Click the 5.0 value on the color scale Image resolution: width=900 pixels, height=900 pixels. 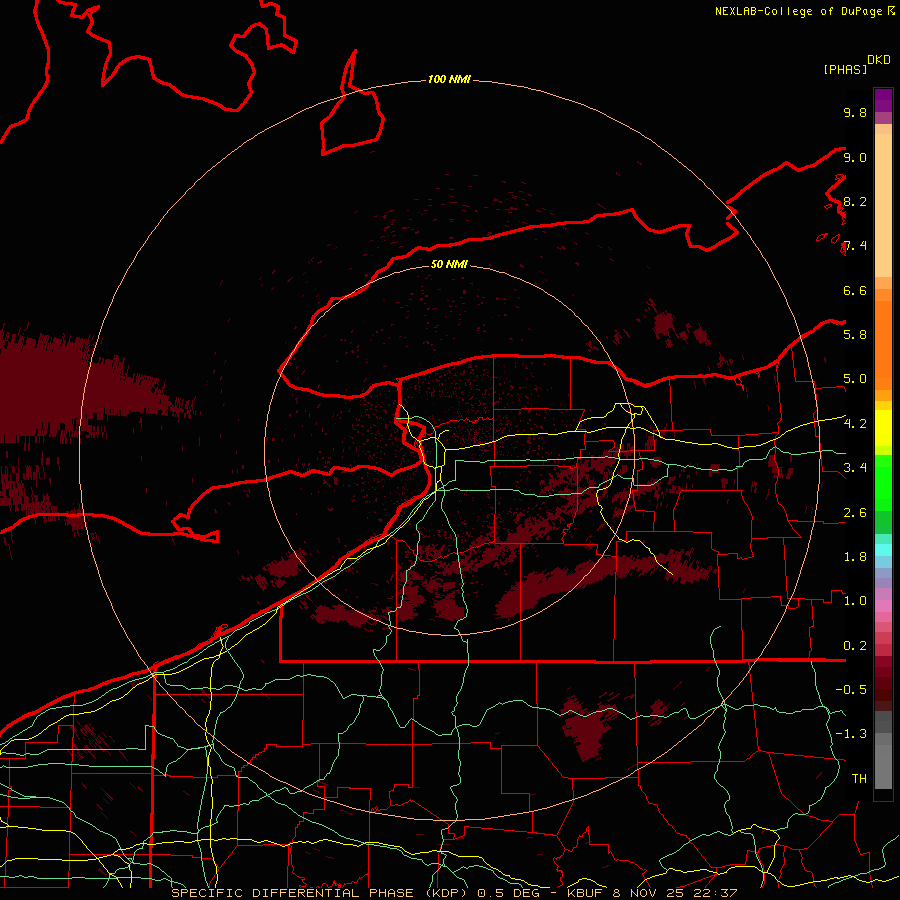[x=855, y=379]
